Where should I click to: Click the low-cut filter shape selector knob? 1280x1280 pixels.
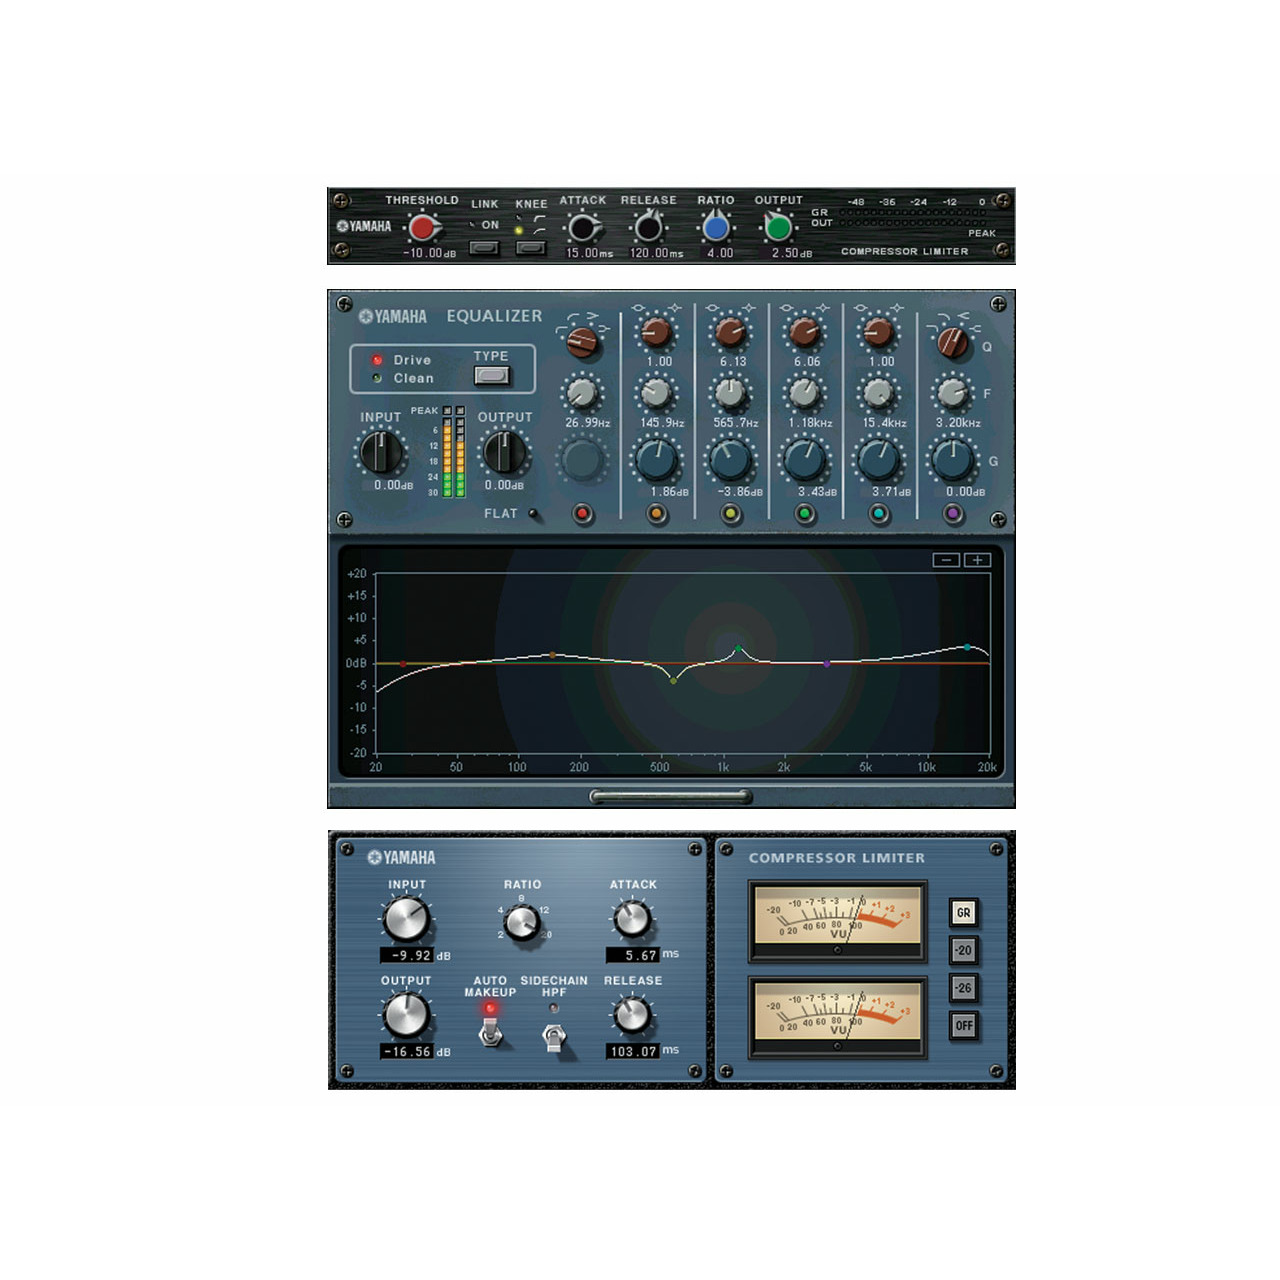tap(582, 343)
